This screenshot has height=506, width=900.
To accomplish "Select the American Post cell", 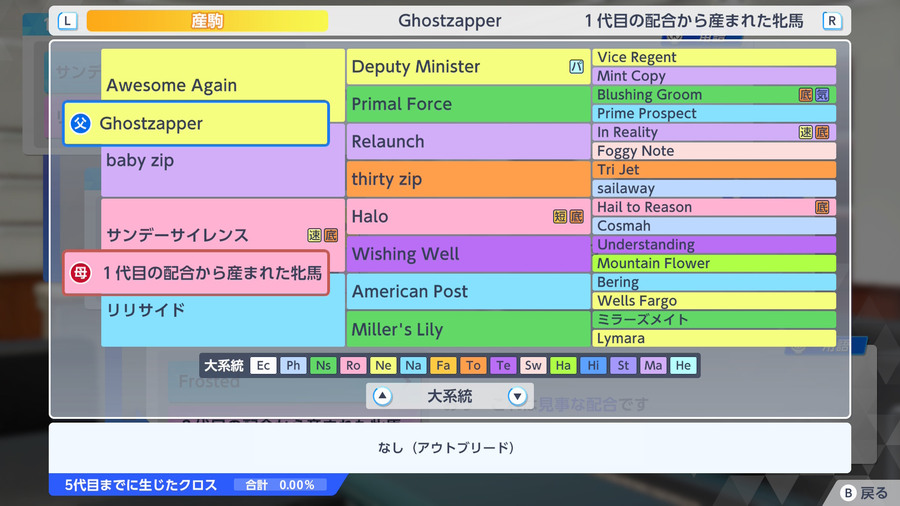I will click(x=468, y=291).
